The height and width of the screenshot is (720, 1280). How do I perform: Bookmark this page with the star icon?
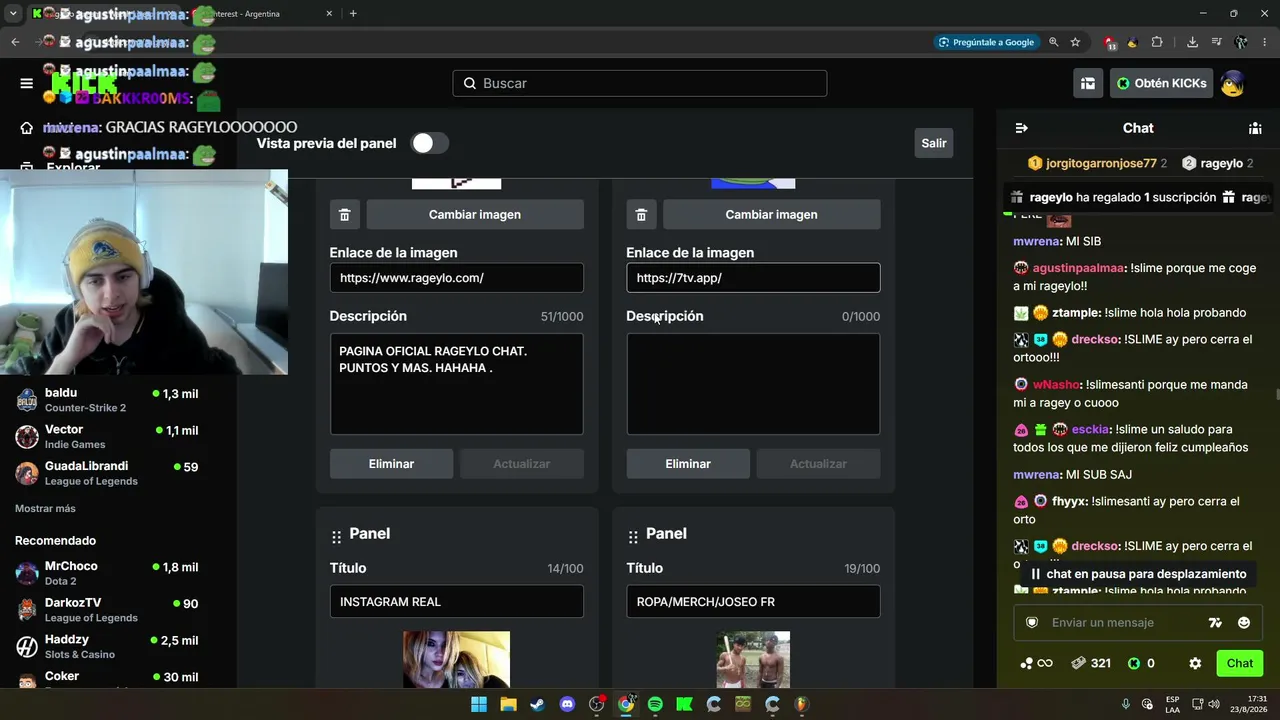[1075, 42]
